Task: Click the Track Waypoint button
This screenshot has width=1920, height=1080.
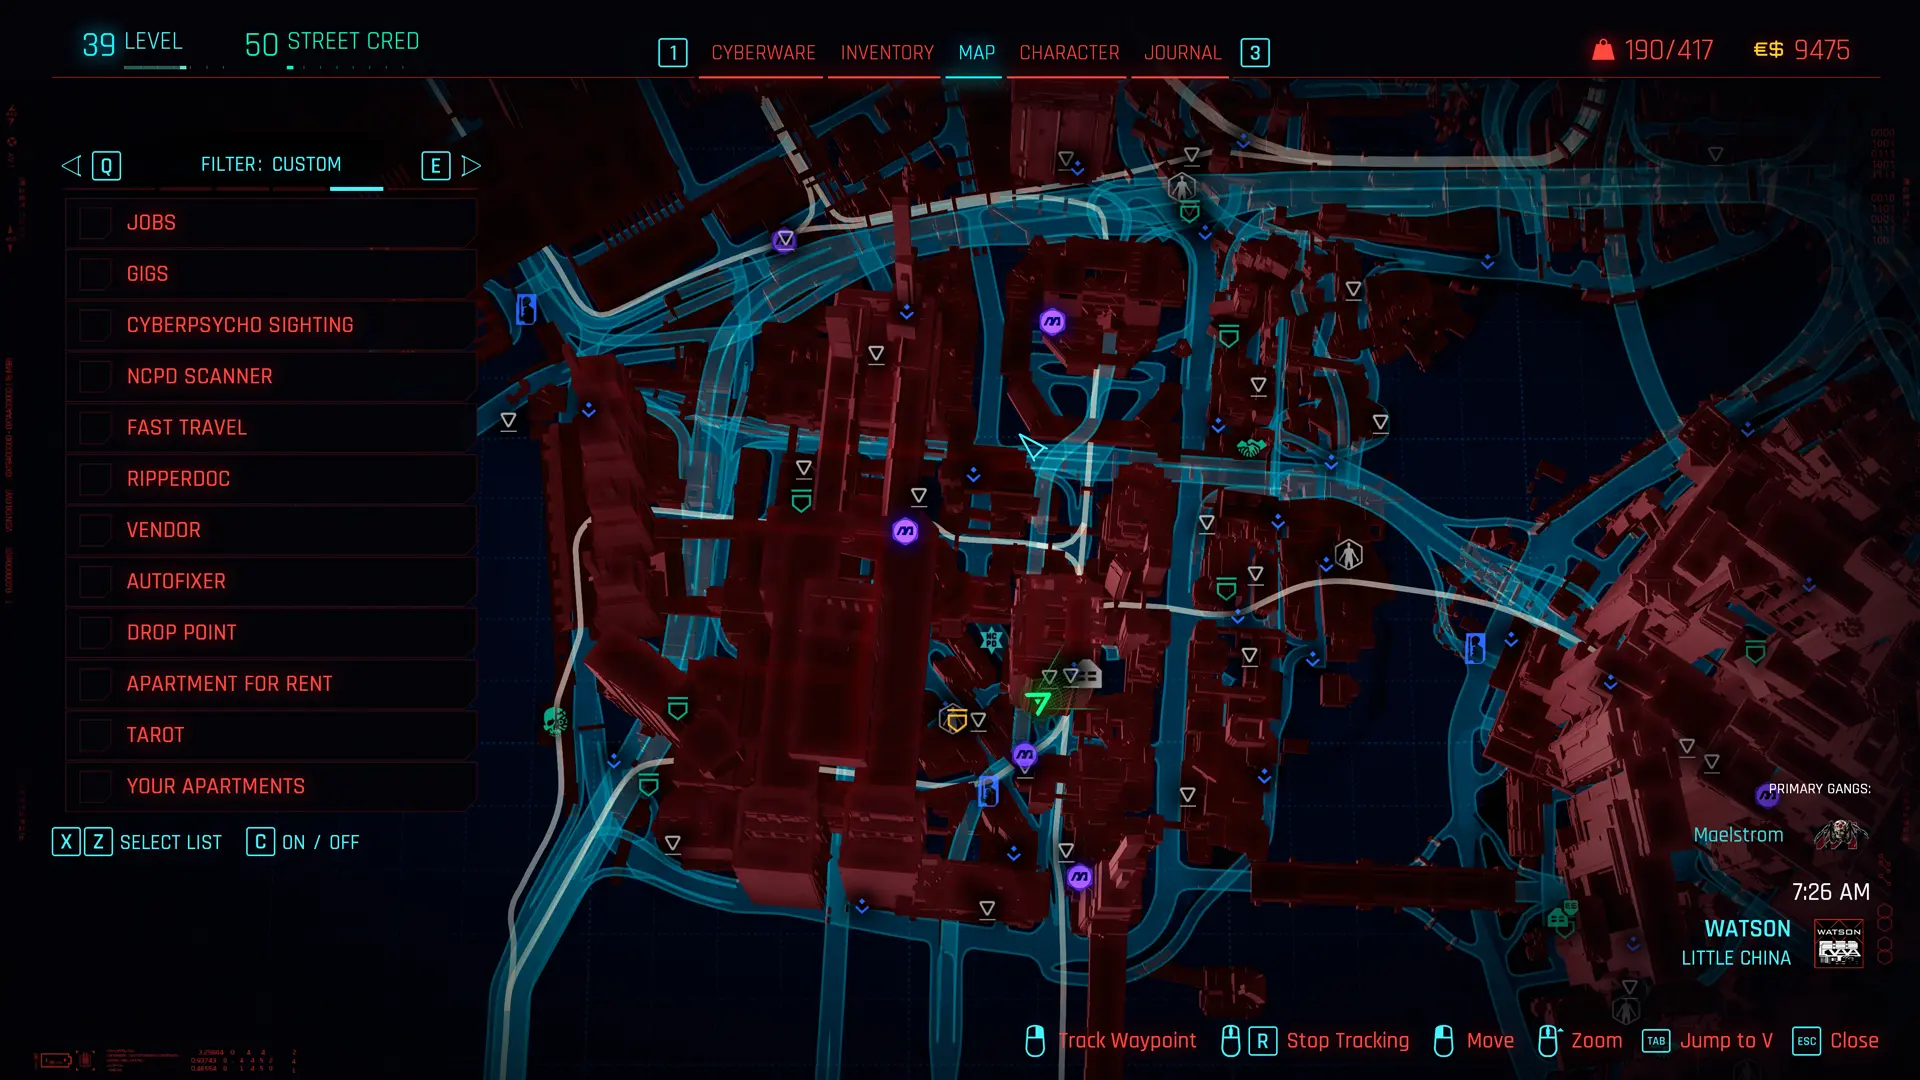Action: point(1126,1040)
